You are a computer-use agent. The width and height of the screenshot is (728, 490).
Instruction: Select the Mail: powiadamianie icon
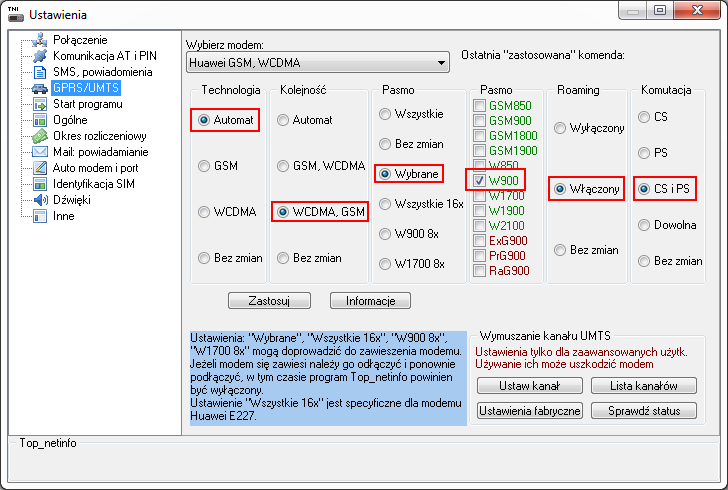[39, 152]
